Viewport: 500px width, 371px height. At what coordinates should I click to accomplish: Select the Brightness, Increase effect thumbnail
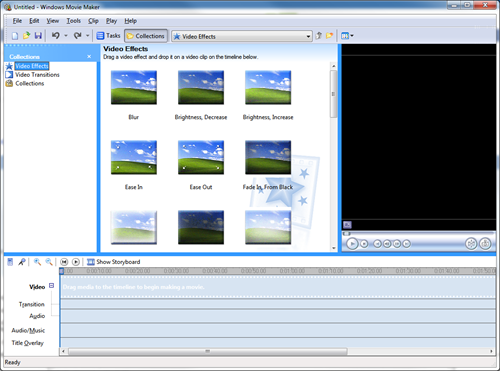pyautogui.click(x=268, y=88)
